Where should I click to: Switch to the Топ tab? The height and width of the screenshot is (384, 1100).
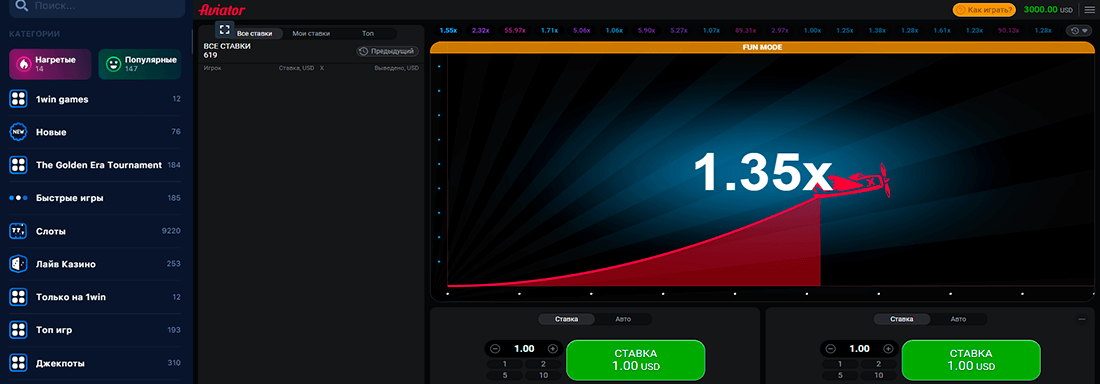click(x=368, y=34)
